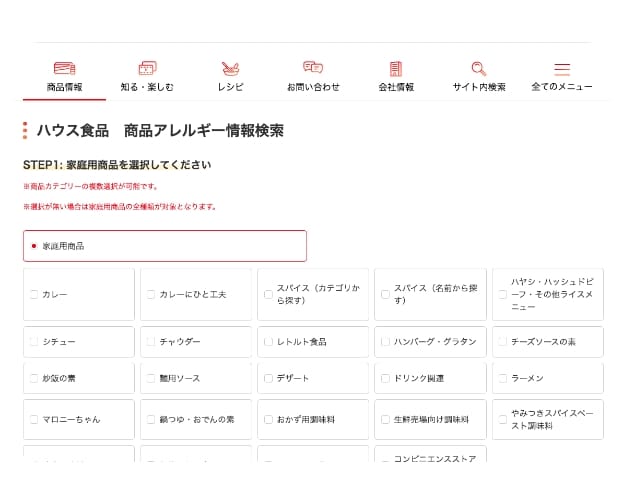
Task: Click the 会社情報 building icon
Action: pyautogui.click(x=396, y=69)
